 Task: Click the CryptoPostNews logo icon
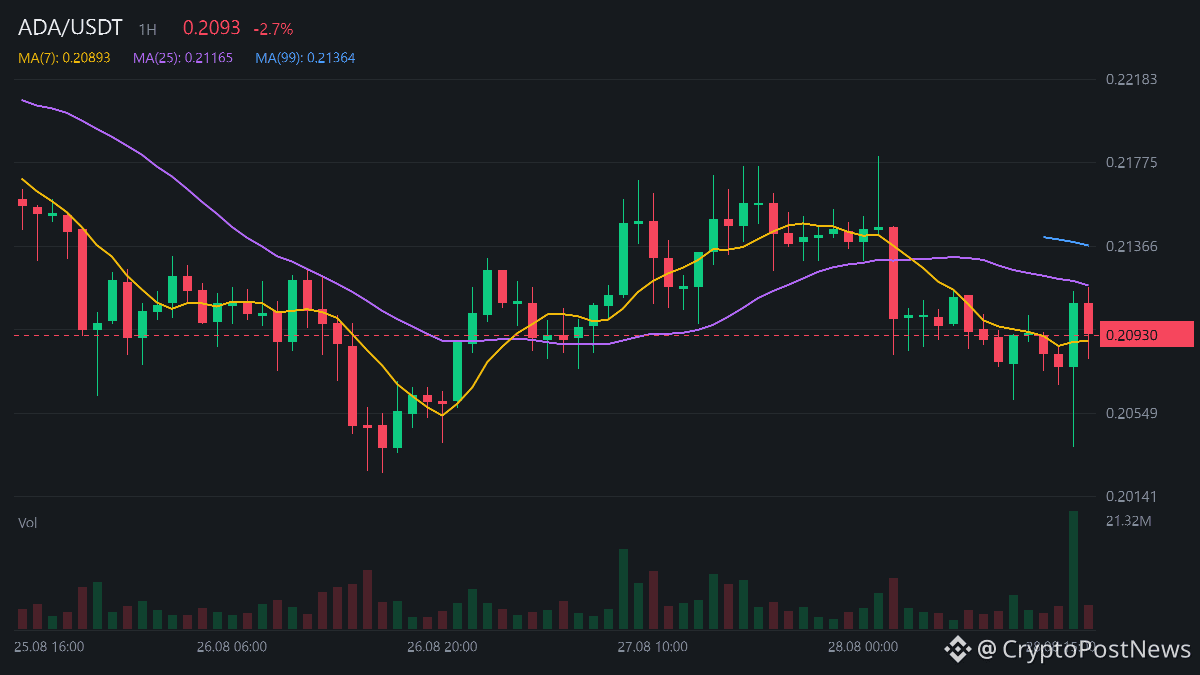coord(959,650)
